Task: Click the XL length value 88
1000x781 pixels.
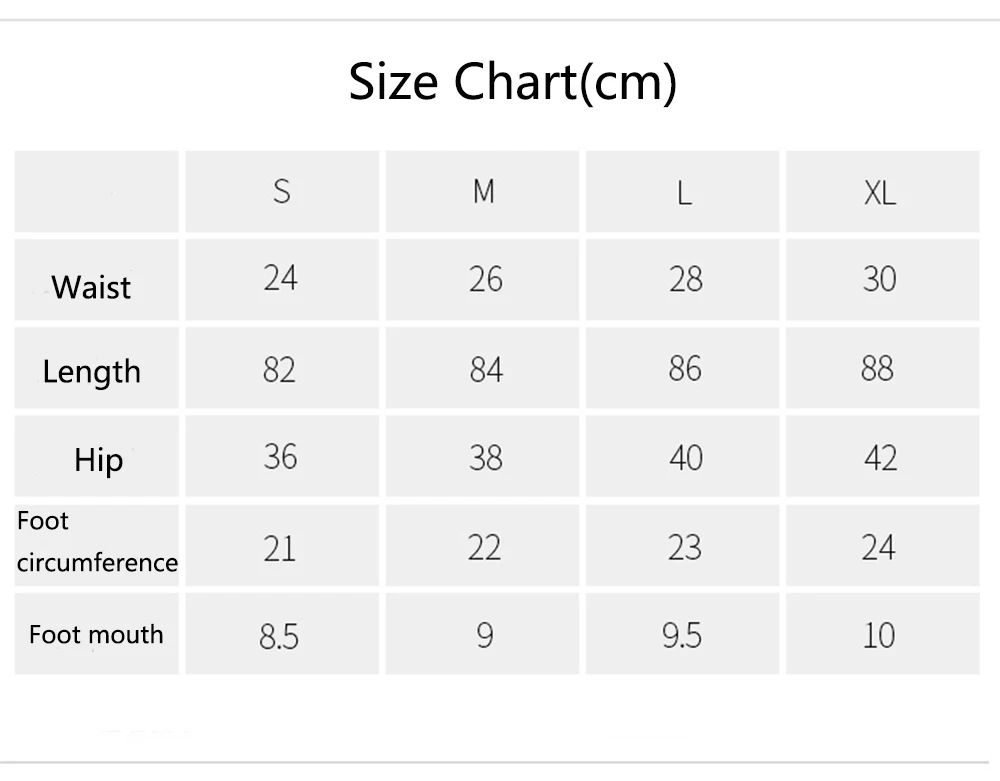Action: tap(877, 369)
